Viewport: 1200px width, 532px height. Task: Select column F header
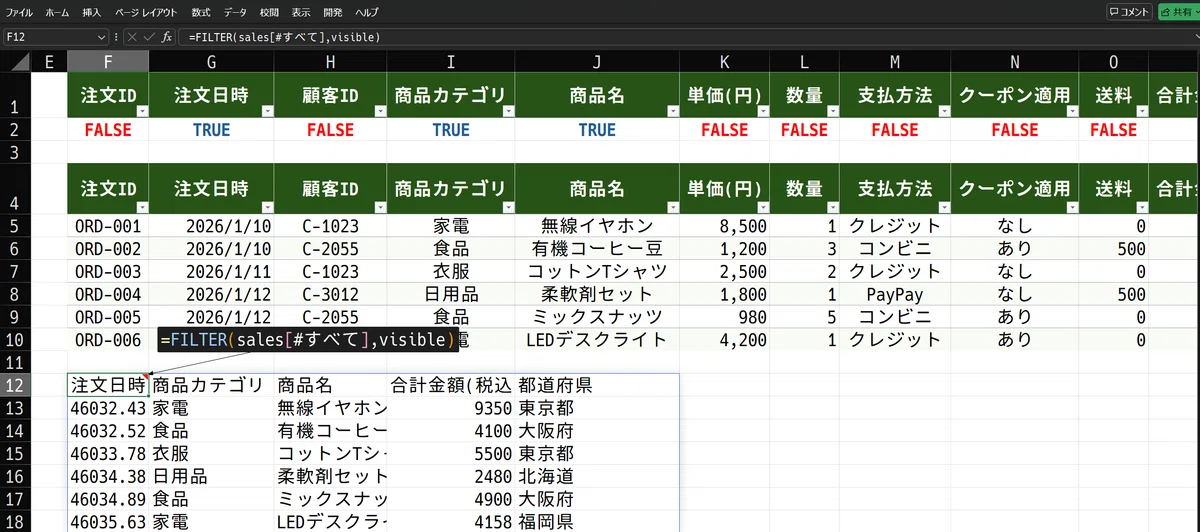(108, 62)
